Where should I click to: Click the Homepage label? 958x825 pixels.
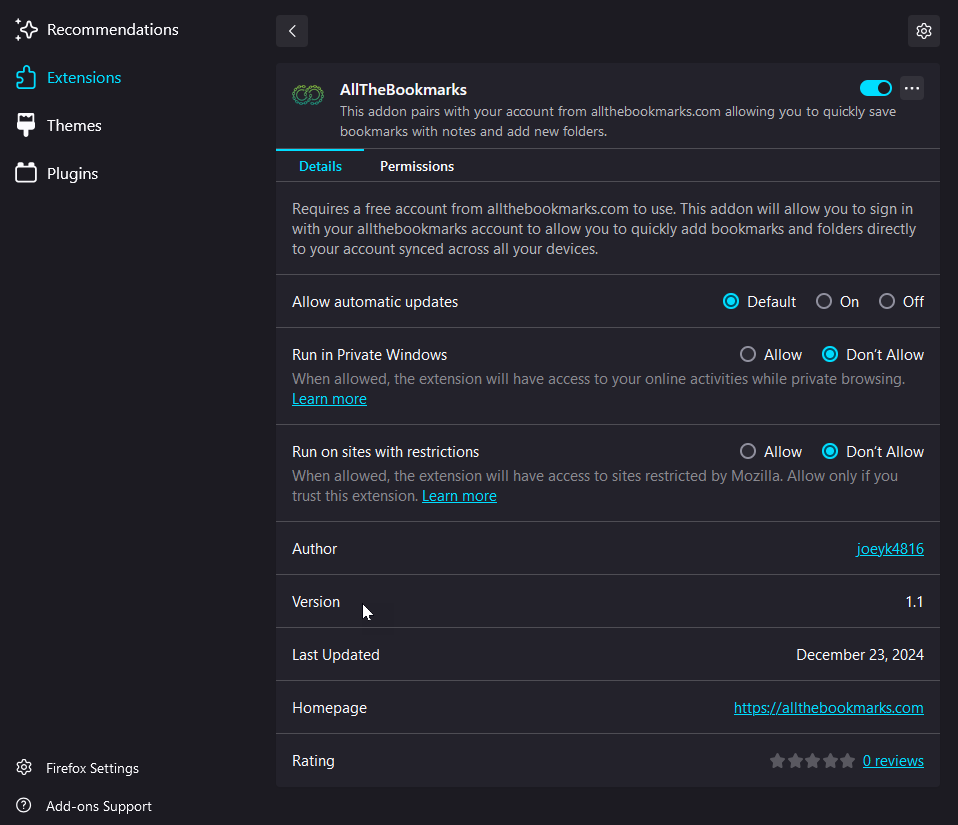tap(329, 708)
